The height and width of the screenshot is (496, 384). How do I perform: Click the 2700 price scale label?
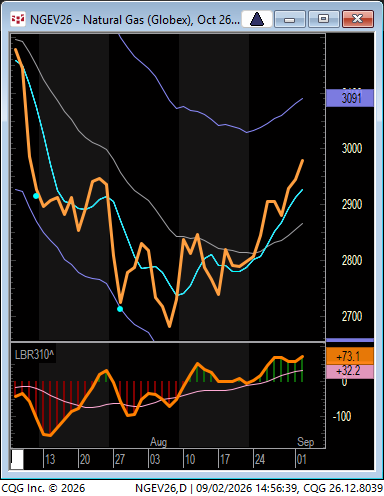[352, 316]
